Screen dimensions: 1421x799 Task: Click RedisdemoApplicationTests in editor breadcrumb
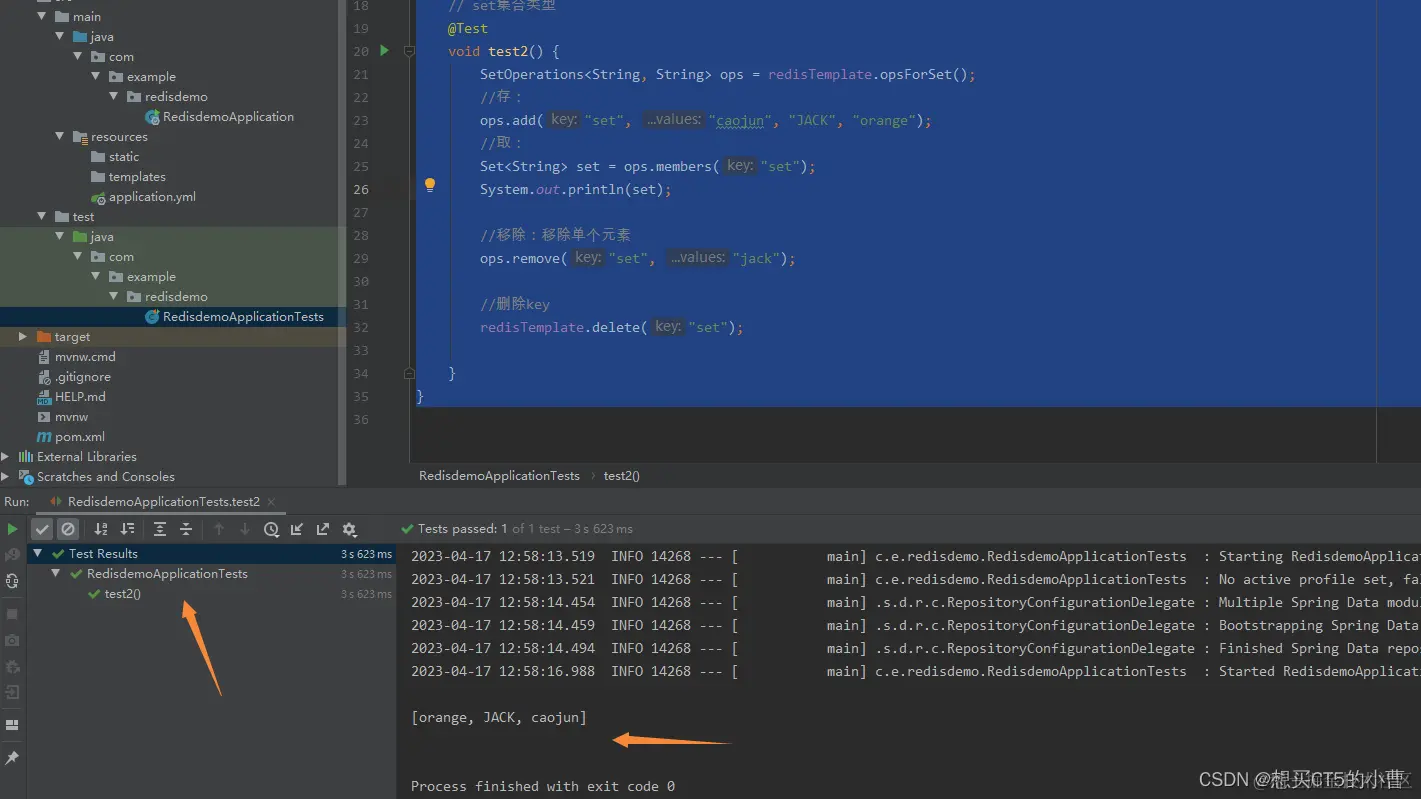pyautogui.click(x=499, y=475)
